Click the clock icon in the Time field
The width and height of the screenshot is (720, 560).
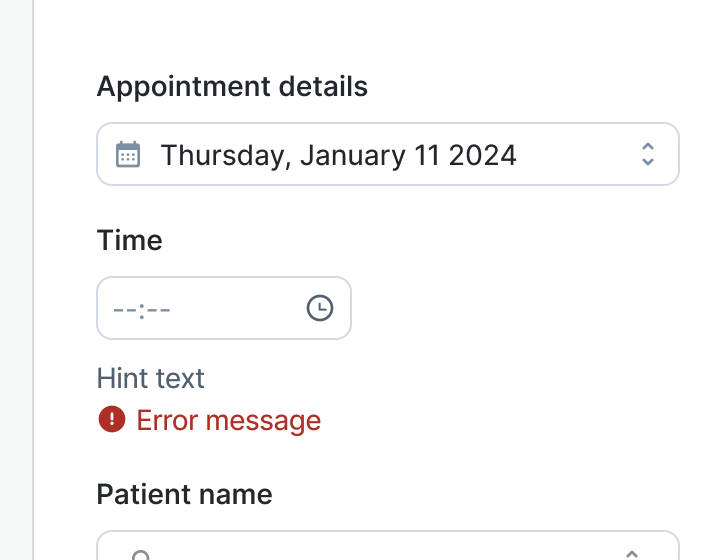pyautogui.click(x=319, y=308)
